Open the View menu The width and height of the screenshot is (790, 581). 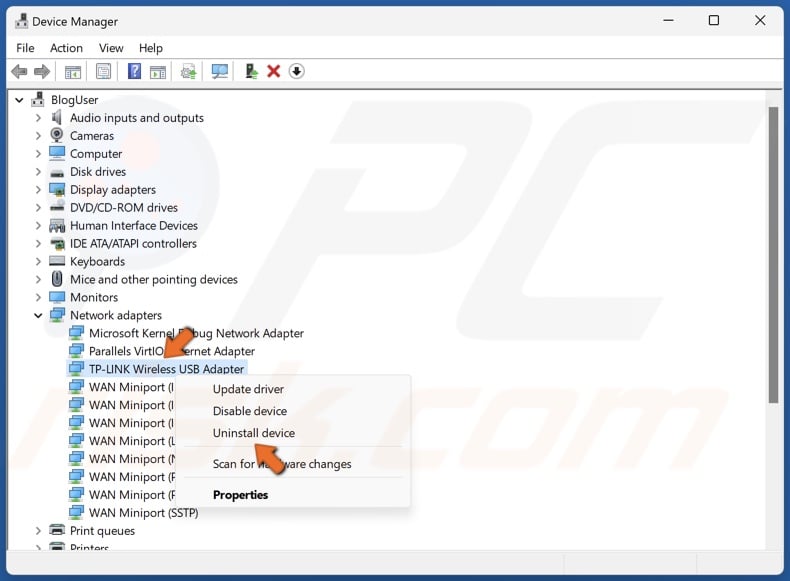(x=111, y=48)
